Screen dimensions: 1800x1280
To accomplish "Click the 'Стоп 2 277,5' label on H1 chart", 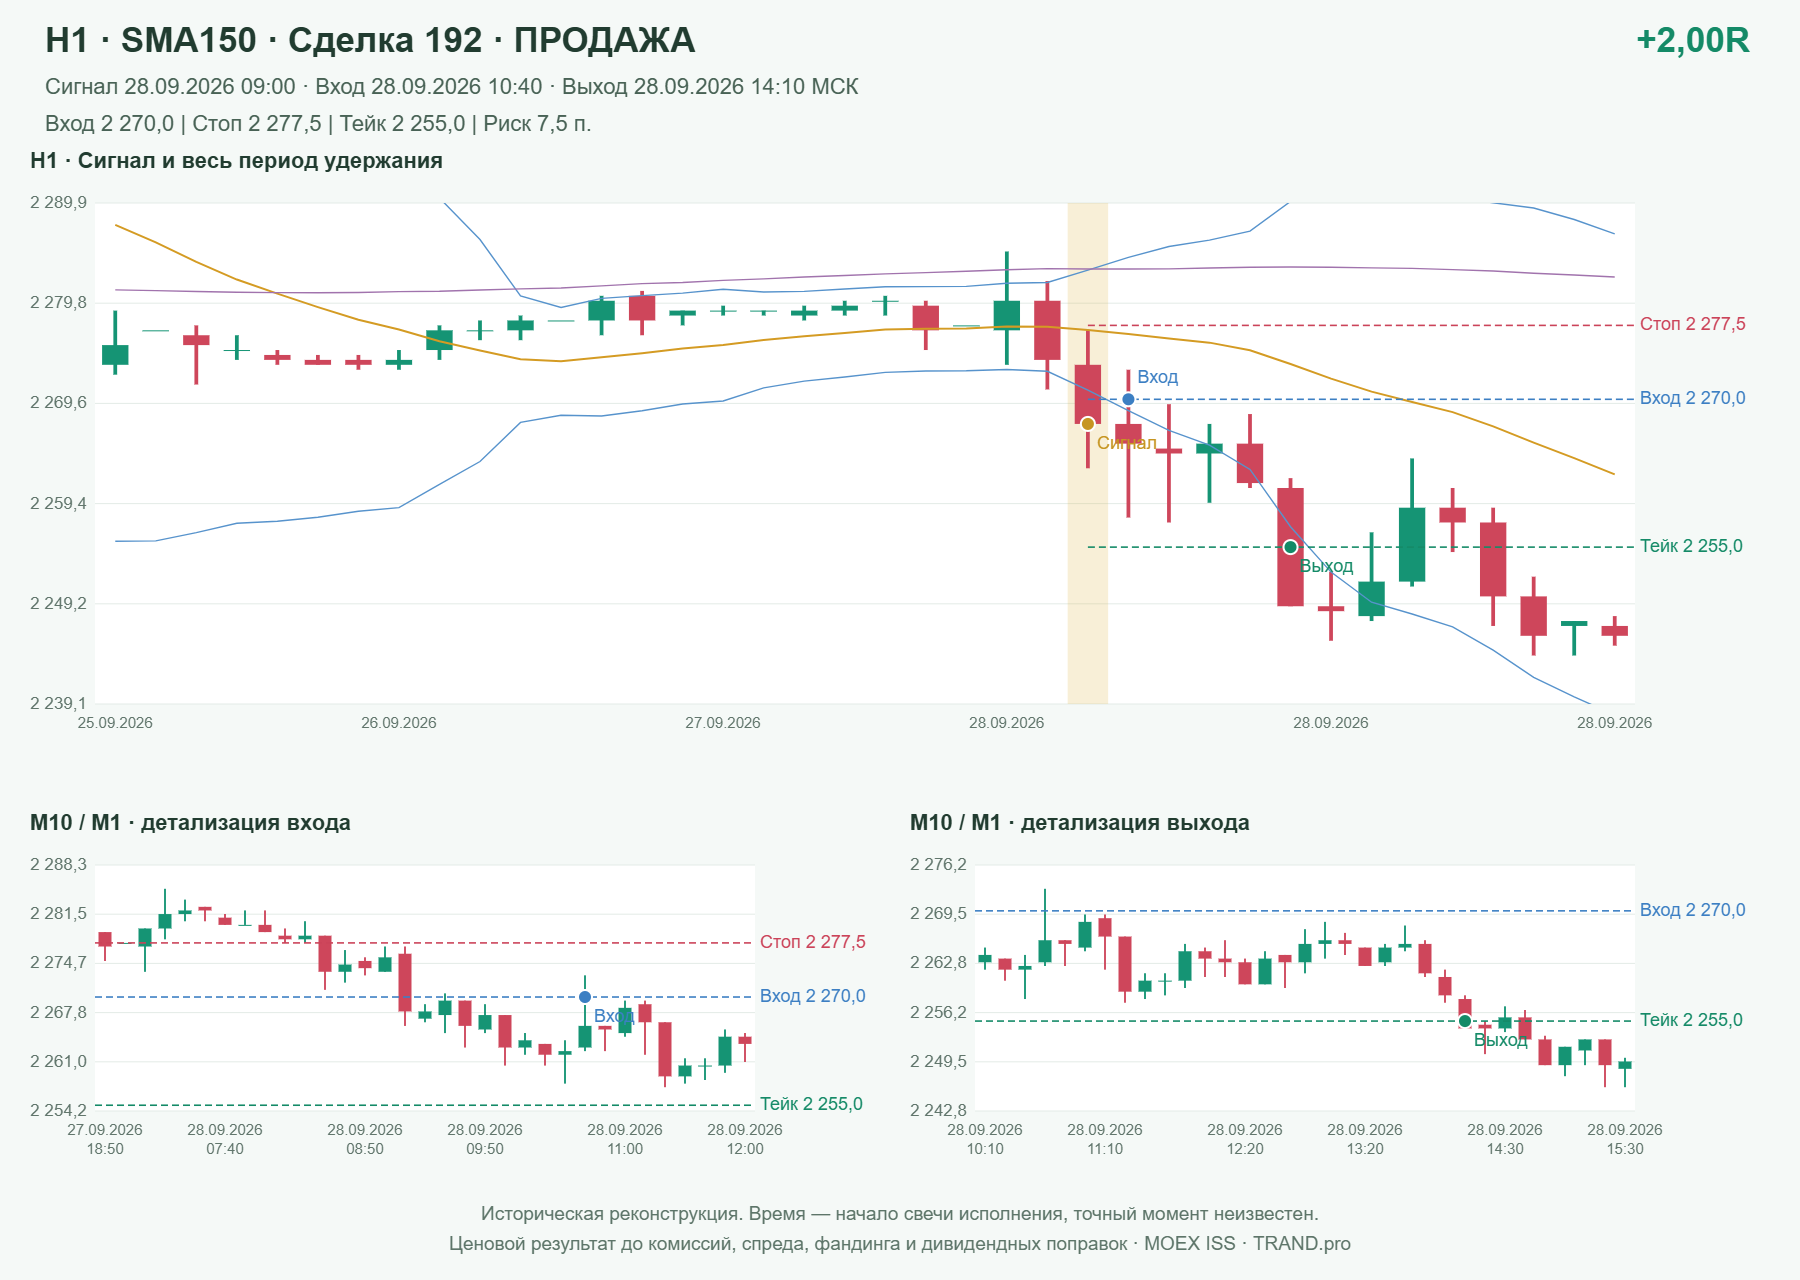I will 1692,324.
